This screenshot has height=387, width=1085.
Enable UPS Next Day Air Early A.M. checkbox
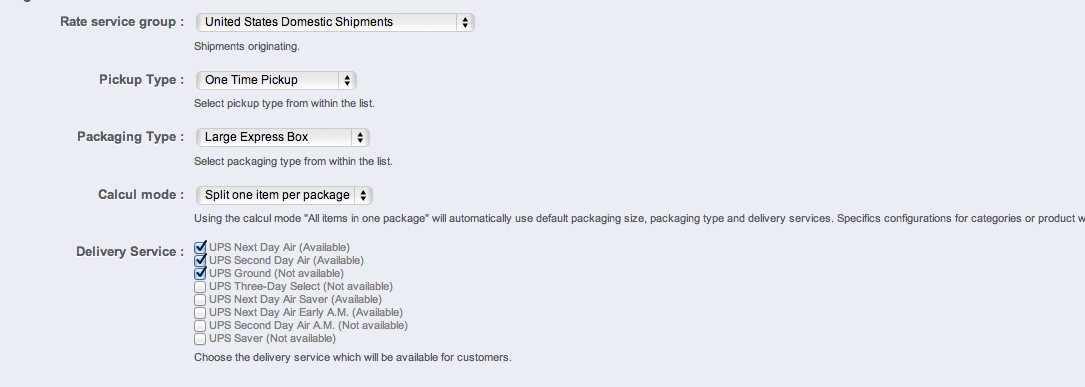click(200, 313)
